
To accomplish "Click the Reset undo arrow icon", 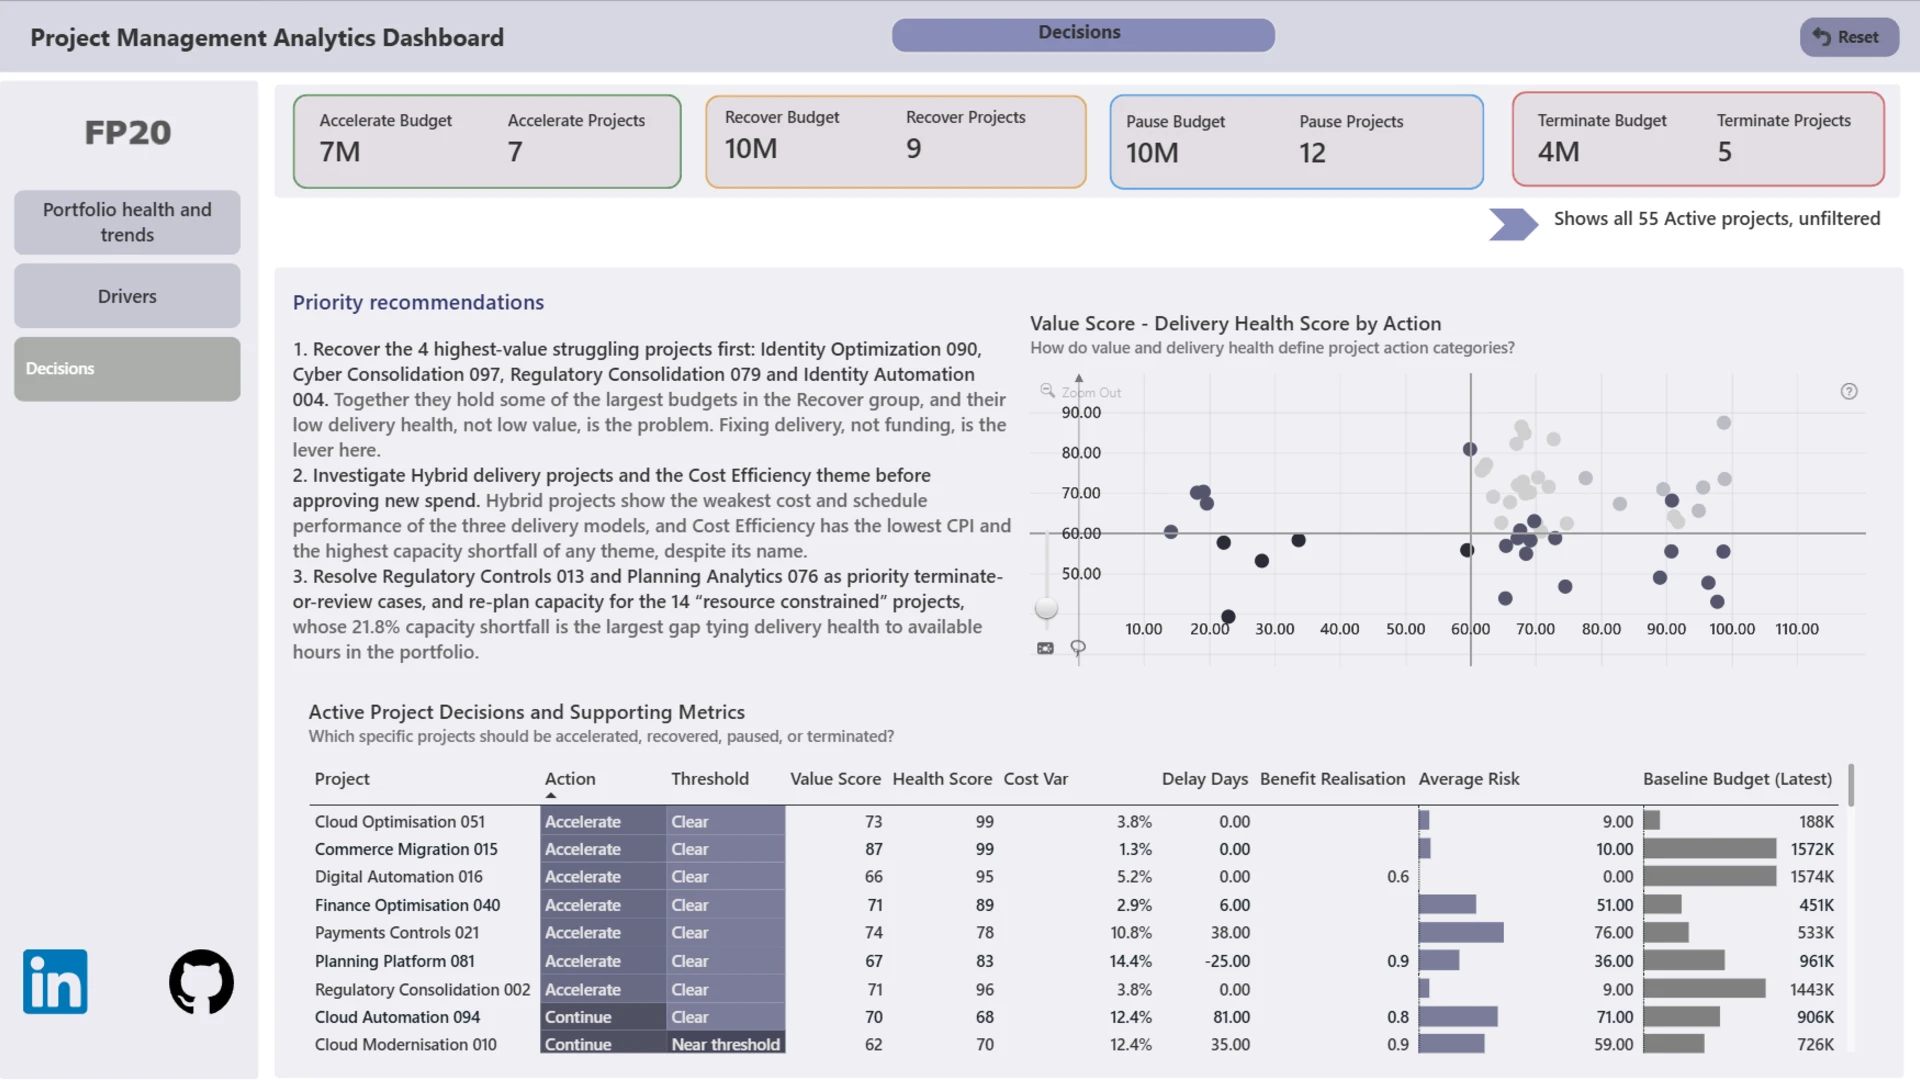I will (1822, 36).
